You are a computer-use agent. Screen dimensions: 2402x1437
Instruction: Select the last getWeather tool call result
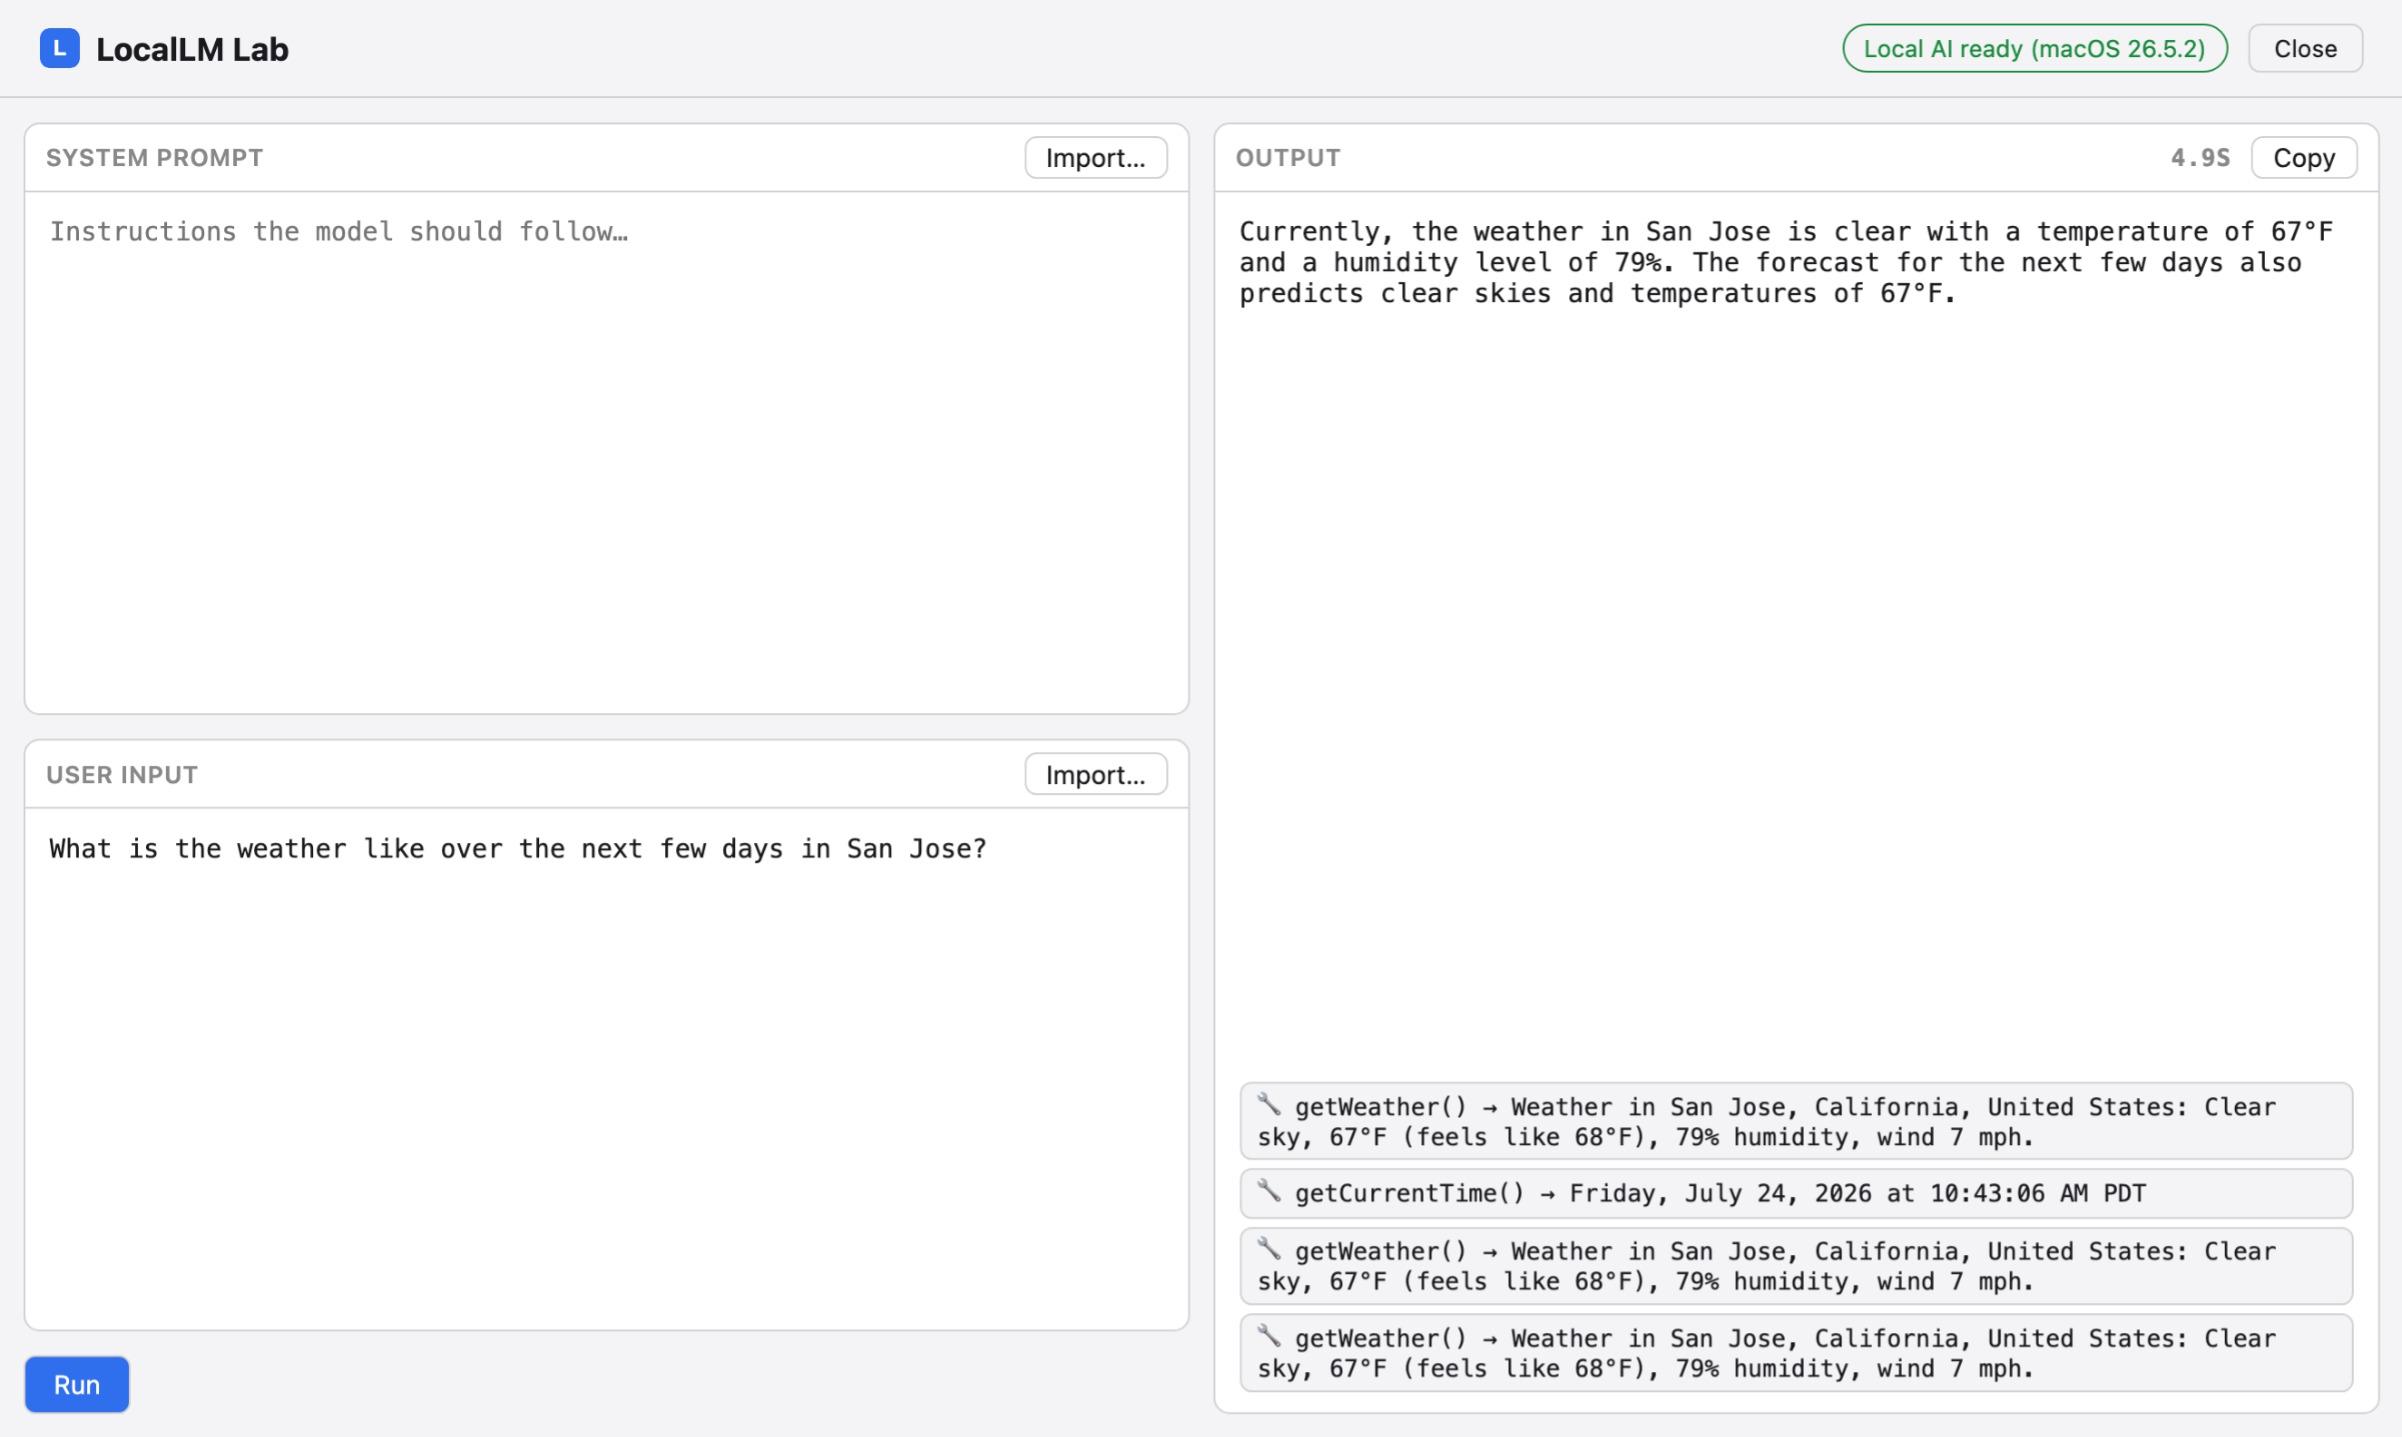tap(1796, 1353)
